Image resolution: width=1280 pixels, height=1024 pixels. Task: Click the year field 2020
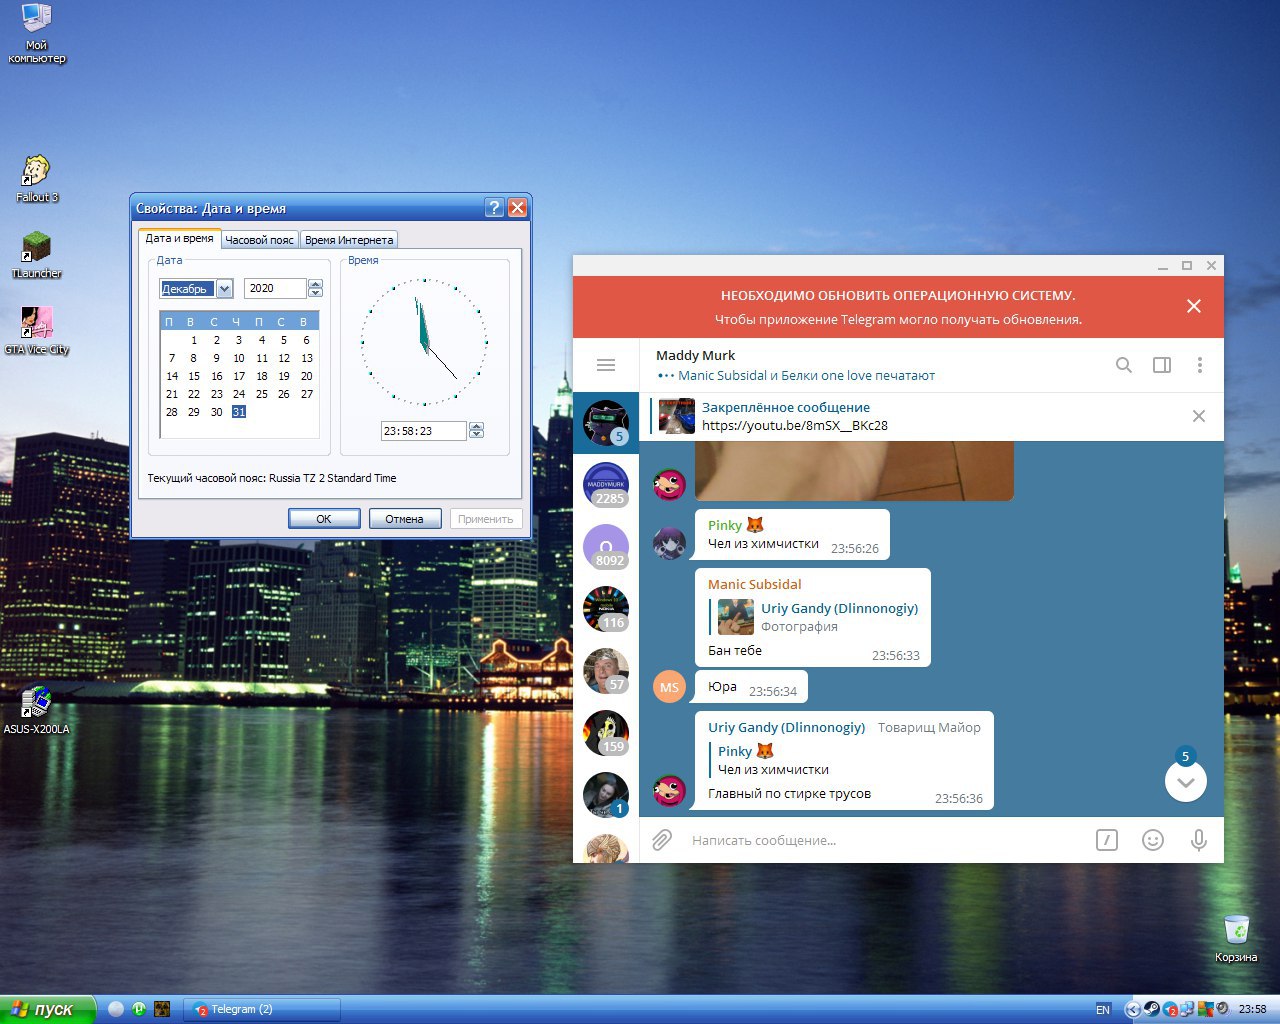pyautogui.click(x=275, y=288)
